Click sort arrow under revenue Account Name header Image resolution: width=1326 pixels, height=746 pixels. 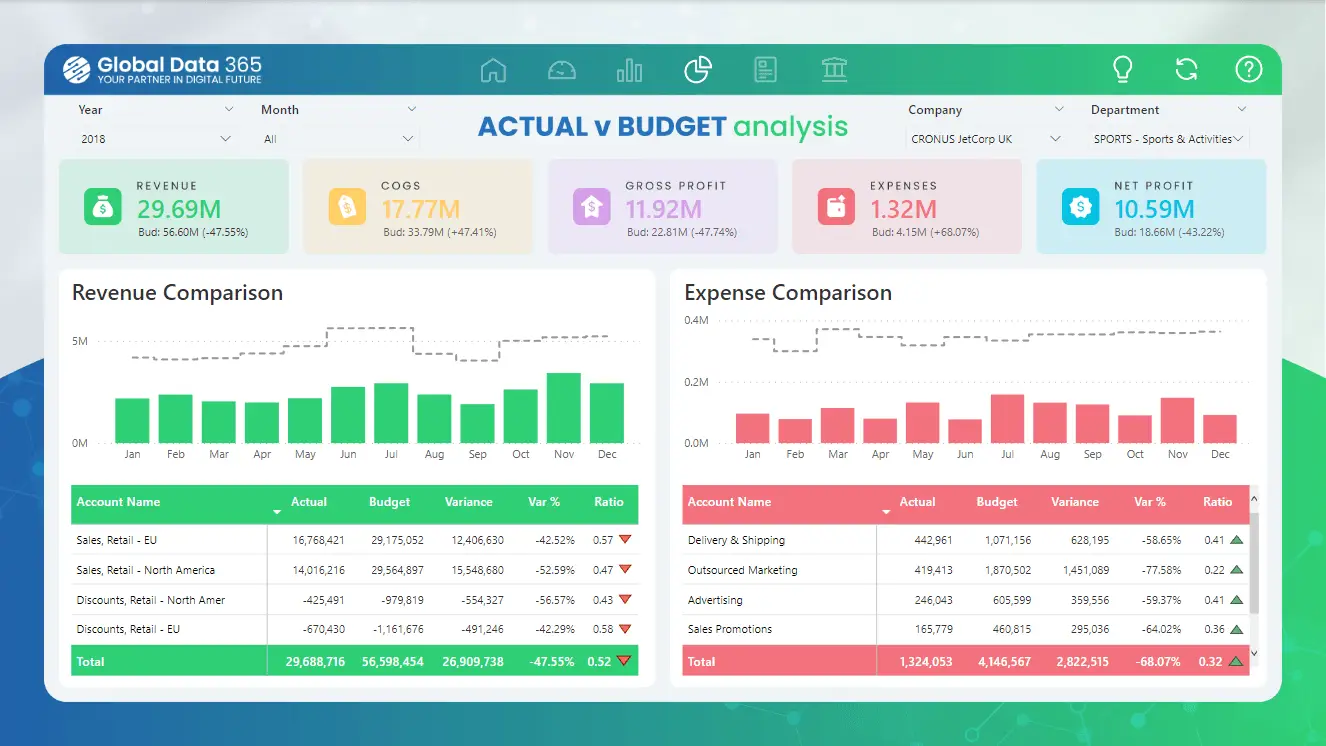pos(277,513)
